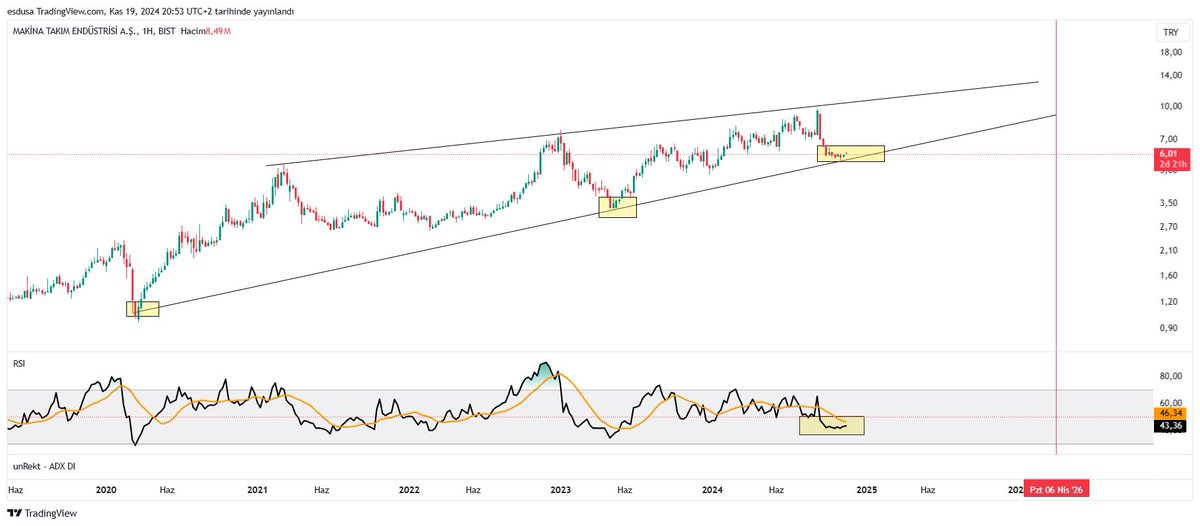Click the 2023 time axis label
The image size is (1200, 526).
560,490
